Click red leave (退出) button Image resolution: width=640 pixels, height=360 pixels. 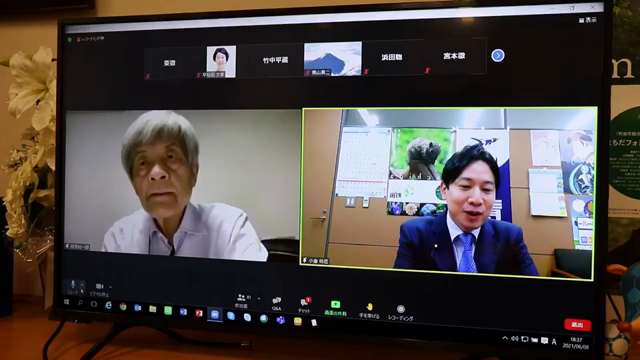click(x=578, y=325)
